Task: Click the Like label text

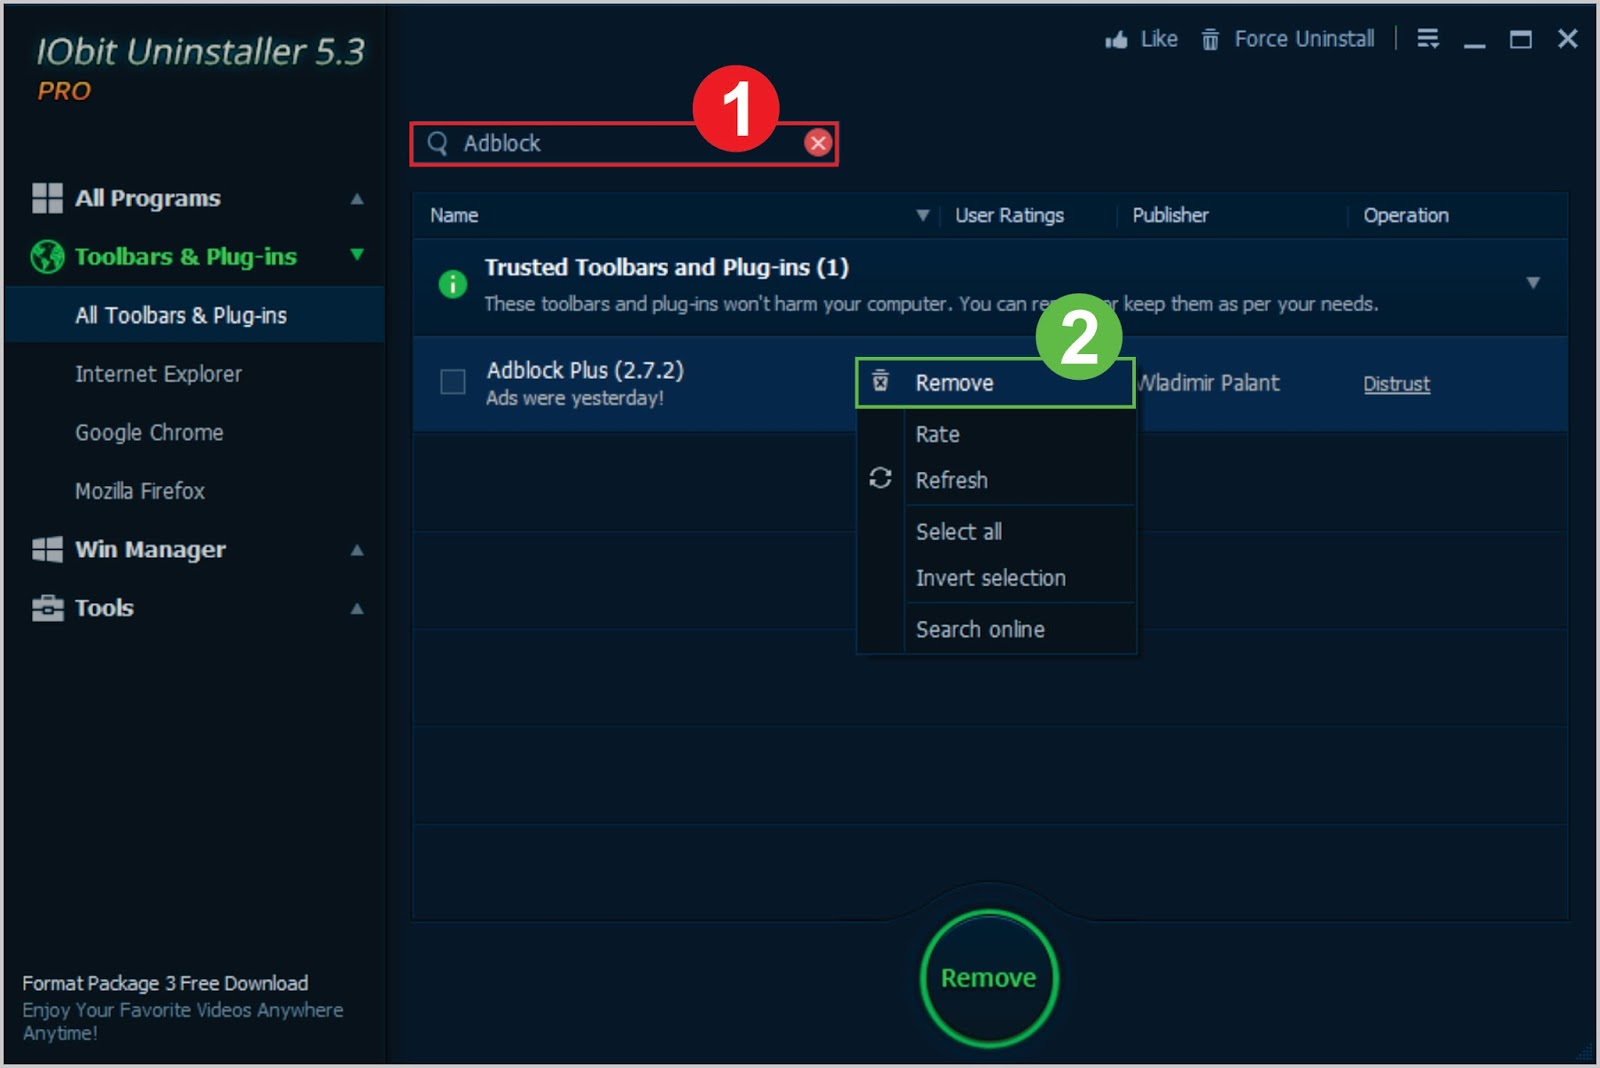Action: pyautogui.click(x=1159, y=39)
